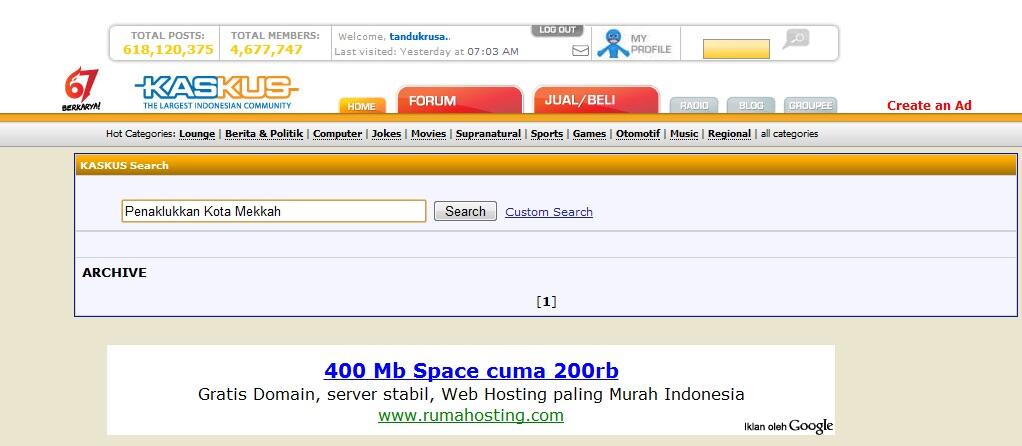
Task: Click Iklan oleh Google label
Action: coord(789,426)
